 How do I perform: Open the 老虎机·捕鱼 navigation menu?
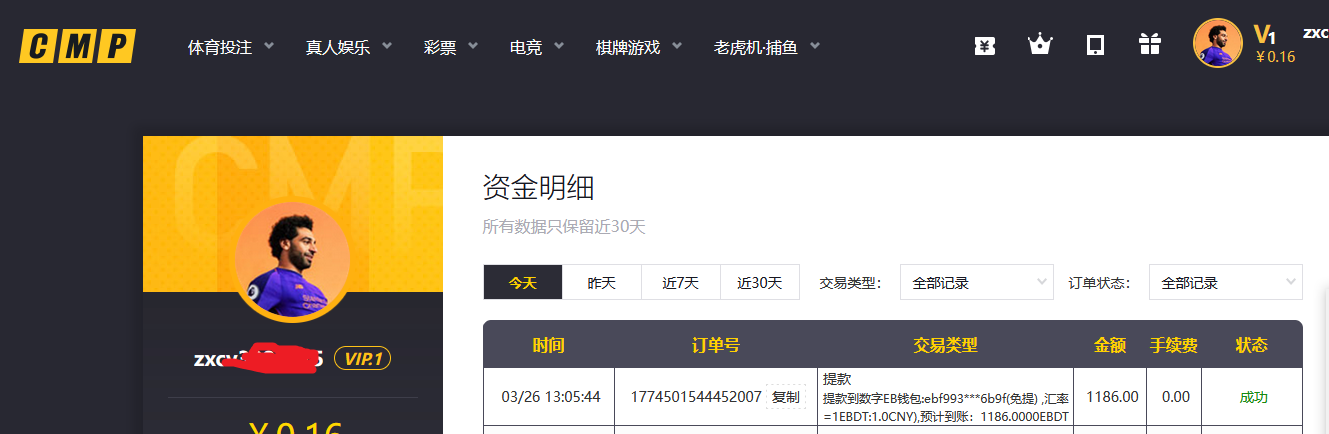[x=767, y=47]
